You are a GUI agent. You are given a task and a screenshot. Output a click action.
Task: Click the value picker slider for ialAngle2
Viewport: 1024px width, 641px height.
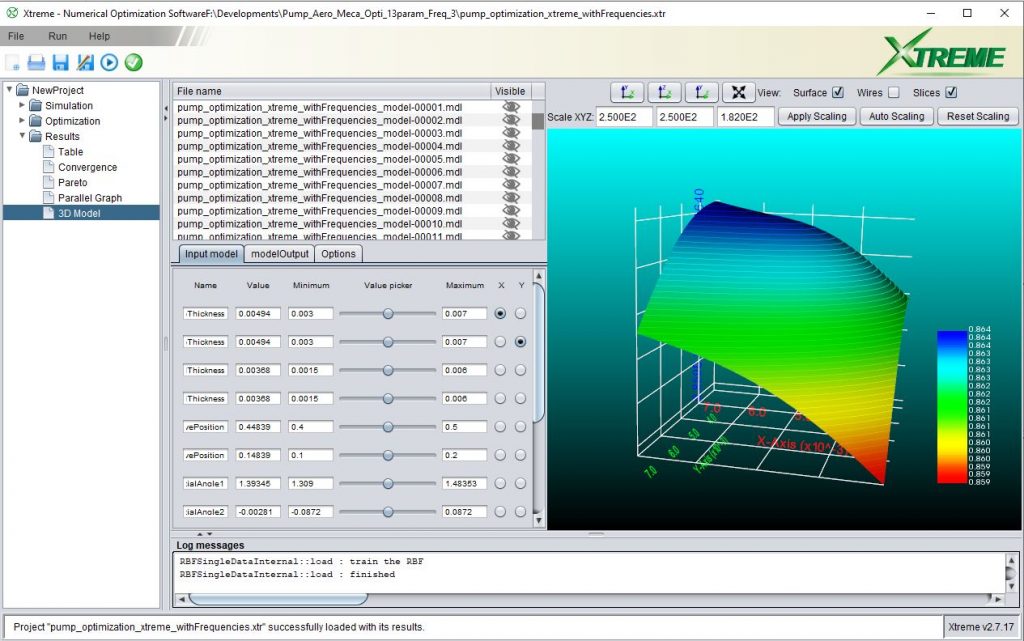click(x=388, y=512)
